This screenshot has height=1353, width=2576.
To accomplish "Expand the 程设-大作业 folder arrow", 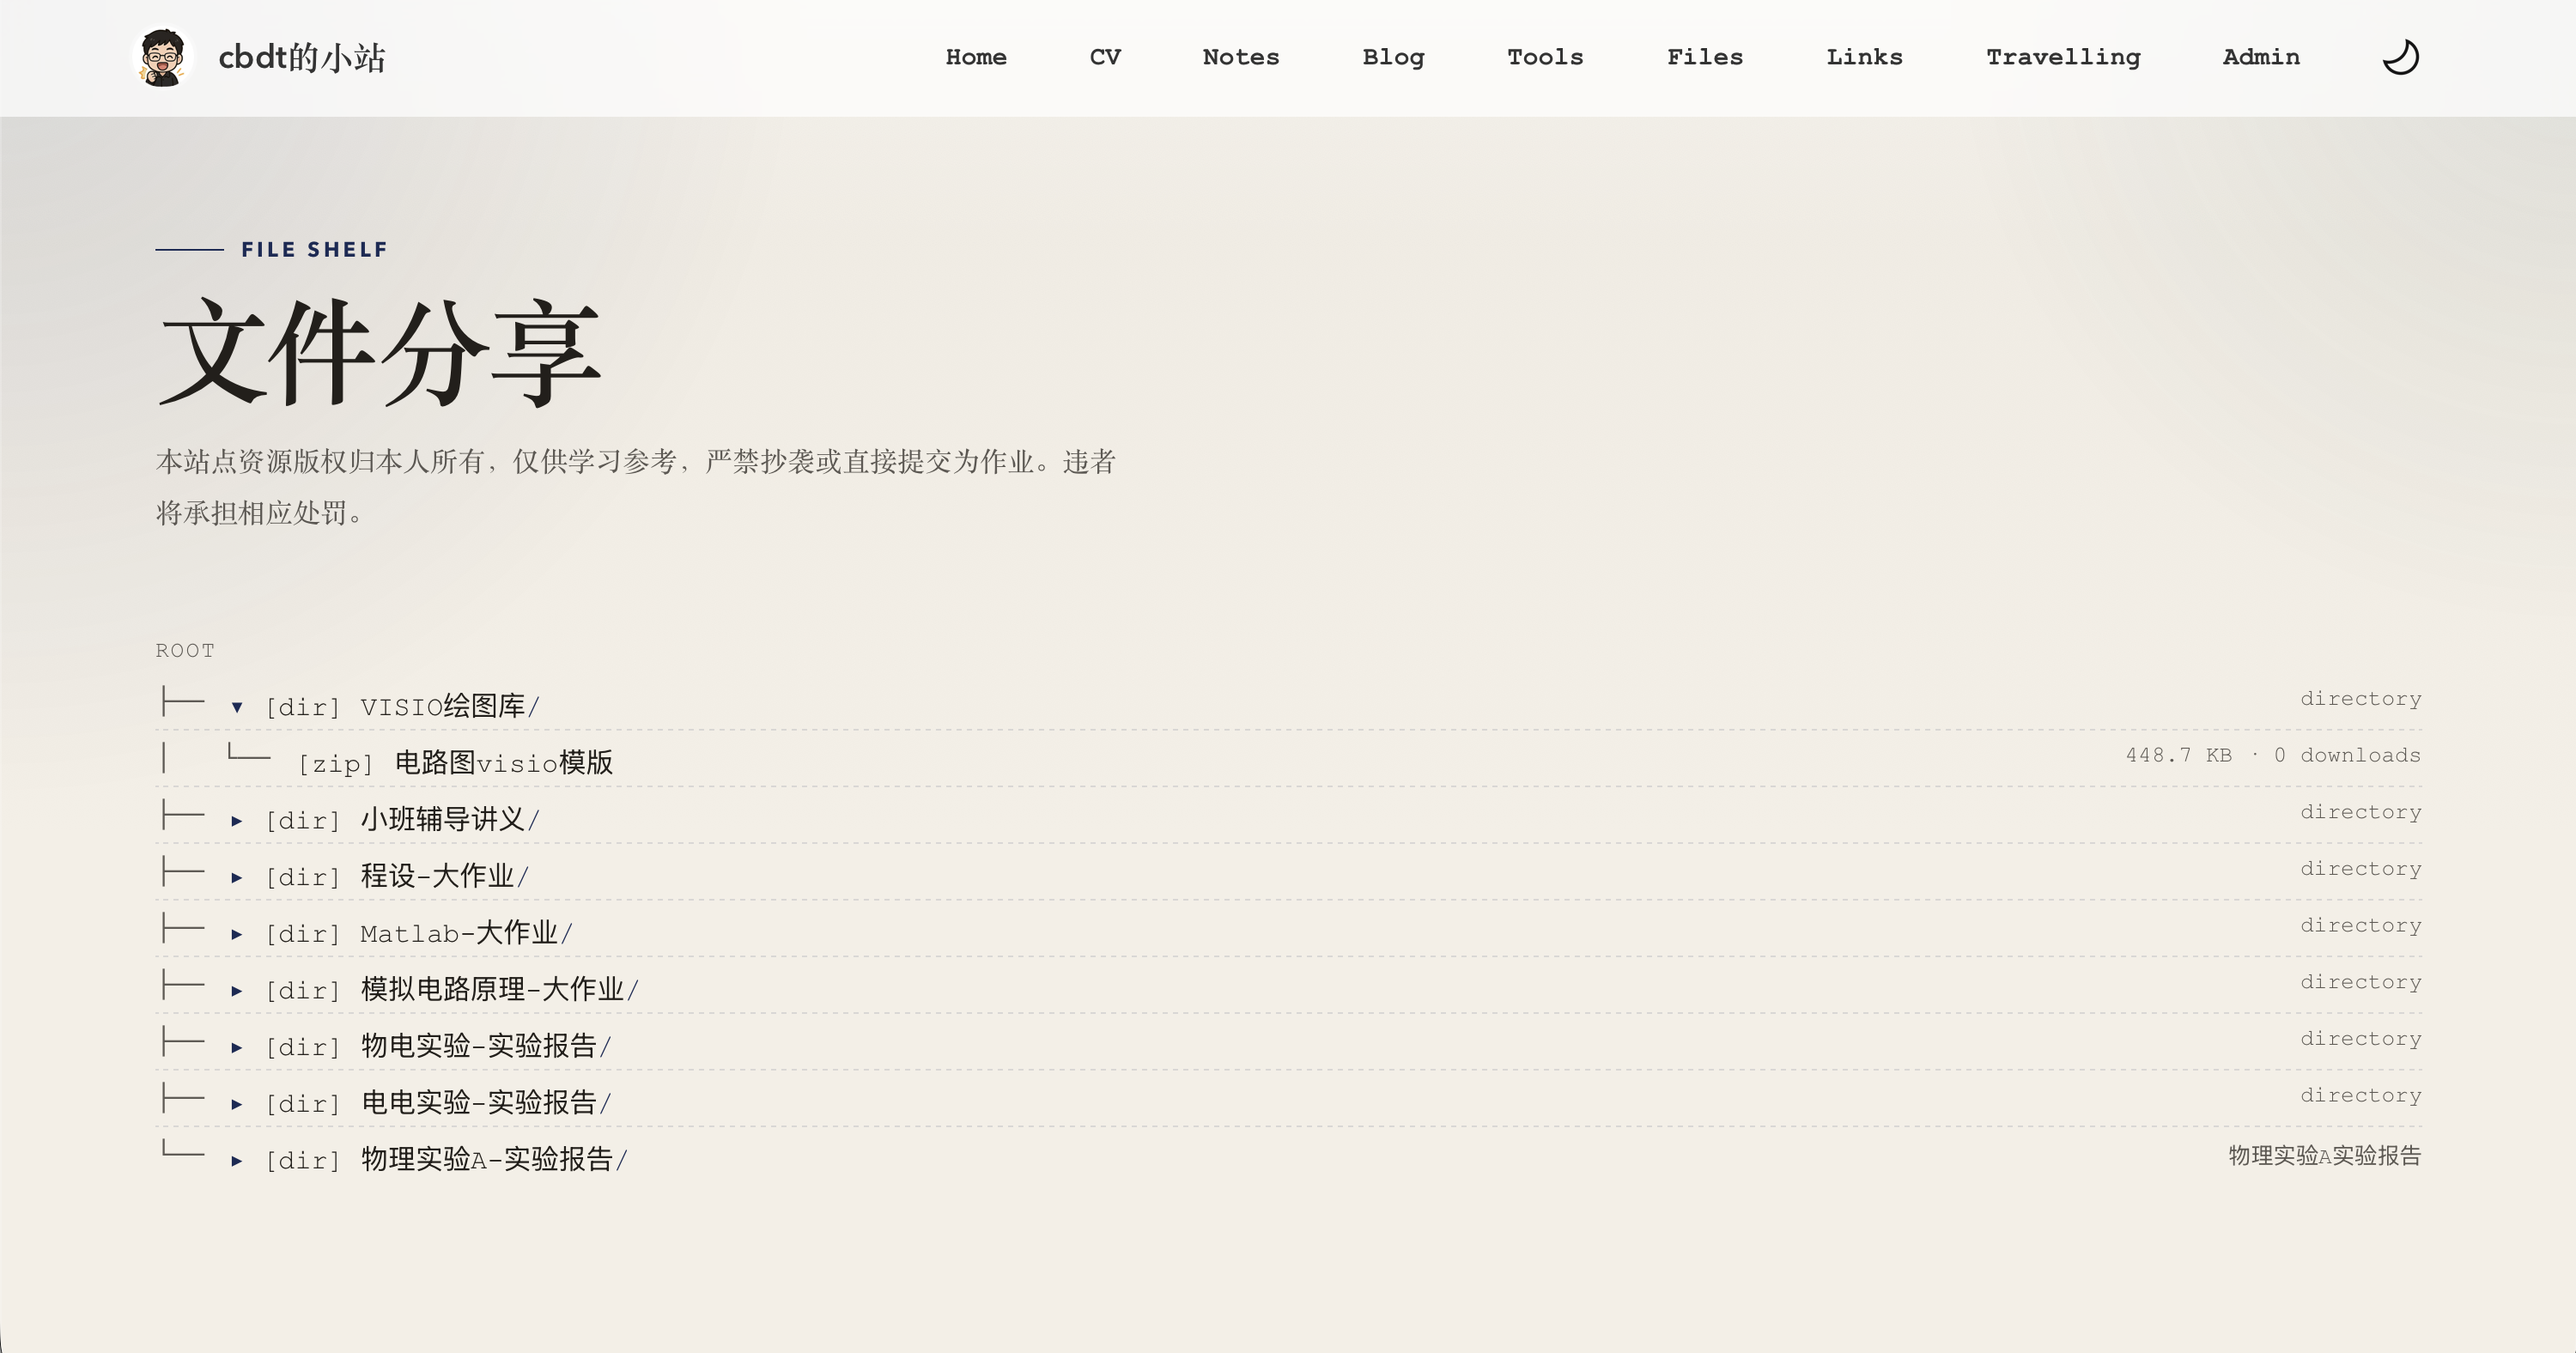I will (x=237, y=878).
